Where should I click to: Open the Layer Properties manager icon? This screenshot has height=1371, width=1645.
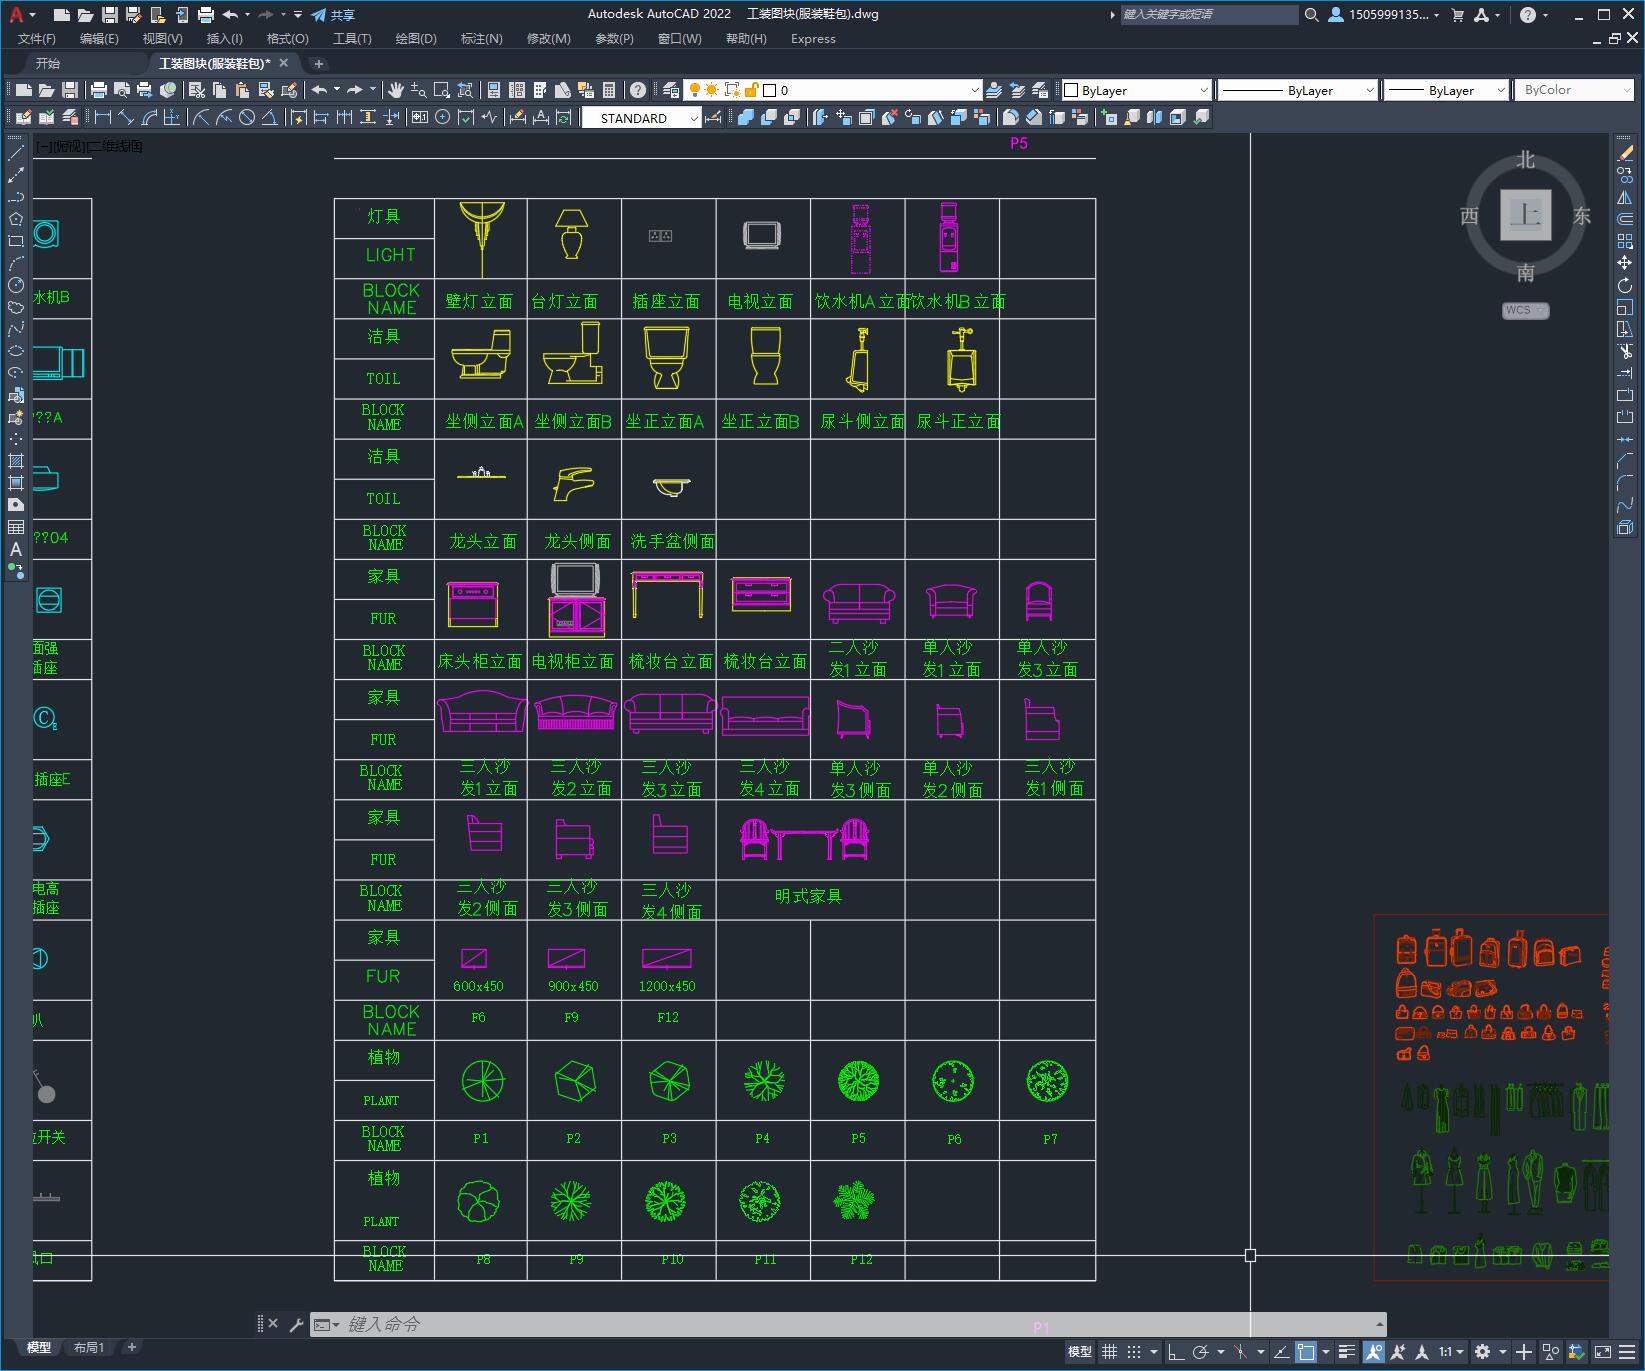671,90
